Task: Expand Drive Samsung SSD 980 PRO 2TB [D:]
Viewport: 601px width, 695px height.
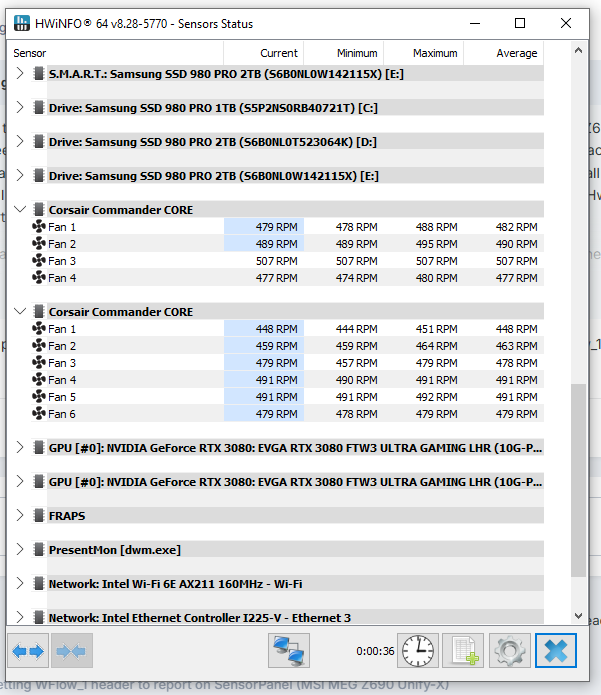Action: pos(20,141)
